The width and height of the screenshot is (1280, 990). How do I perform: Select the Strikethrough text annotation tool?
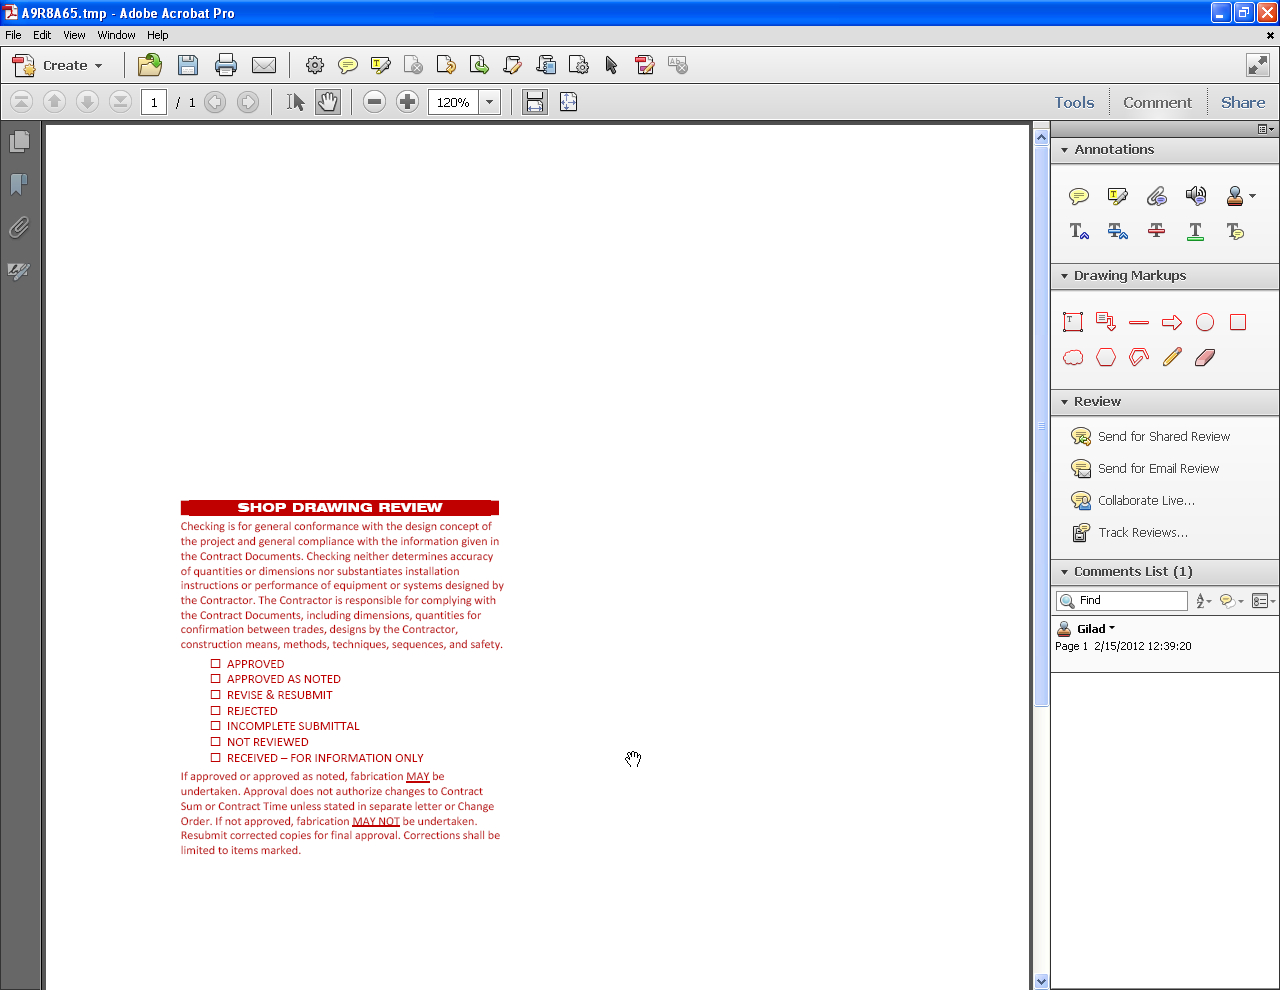1156,231
